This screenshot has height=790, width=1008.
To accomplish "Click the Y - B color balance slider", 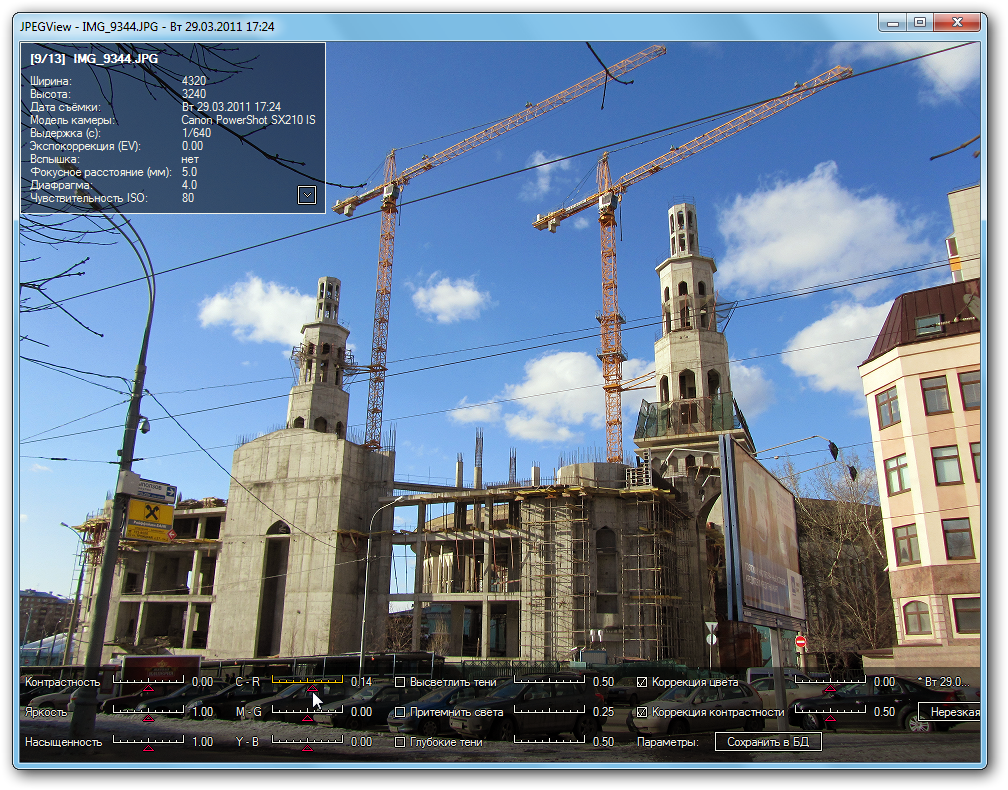I will [x=307, y=742].
